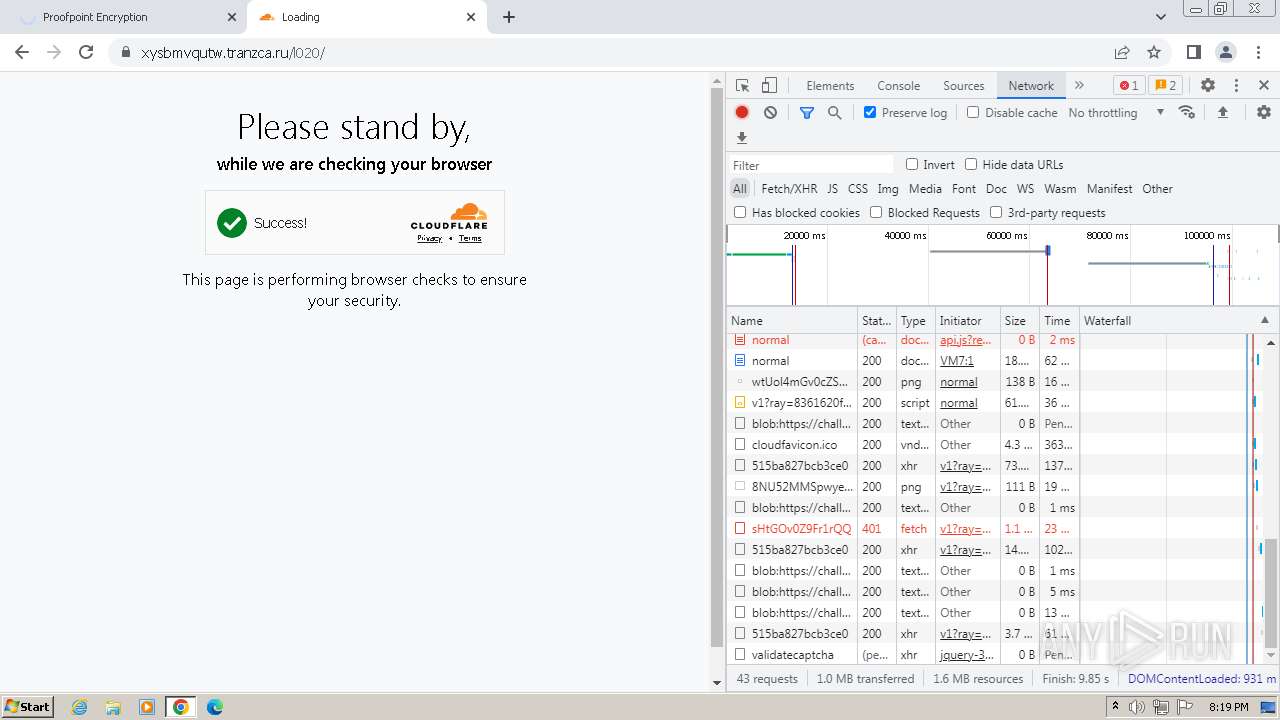Toggle Hide data URLs checkbox
The width and height of the screenshot is (1280, 720).
point(971,164)
